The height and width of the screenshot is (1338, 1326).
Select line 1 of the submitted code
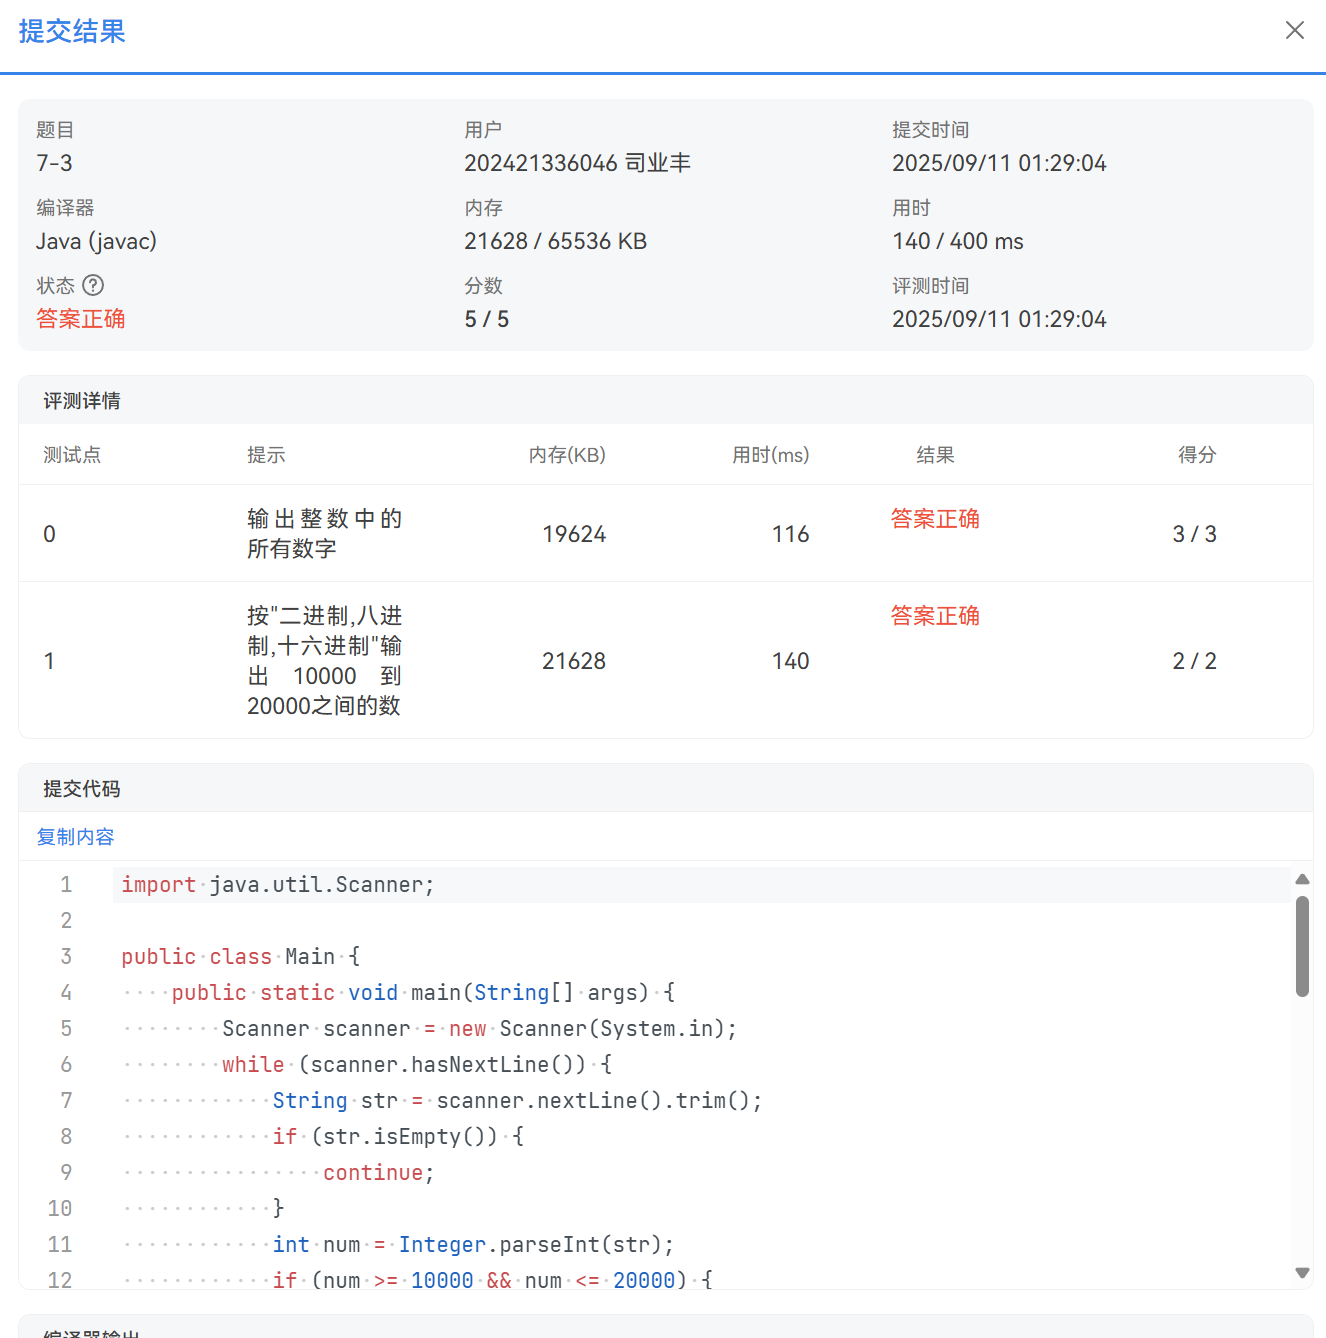pyautogui.click(x=277, y=884)
